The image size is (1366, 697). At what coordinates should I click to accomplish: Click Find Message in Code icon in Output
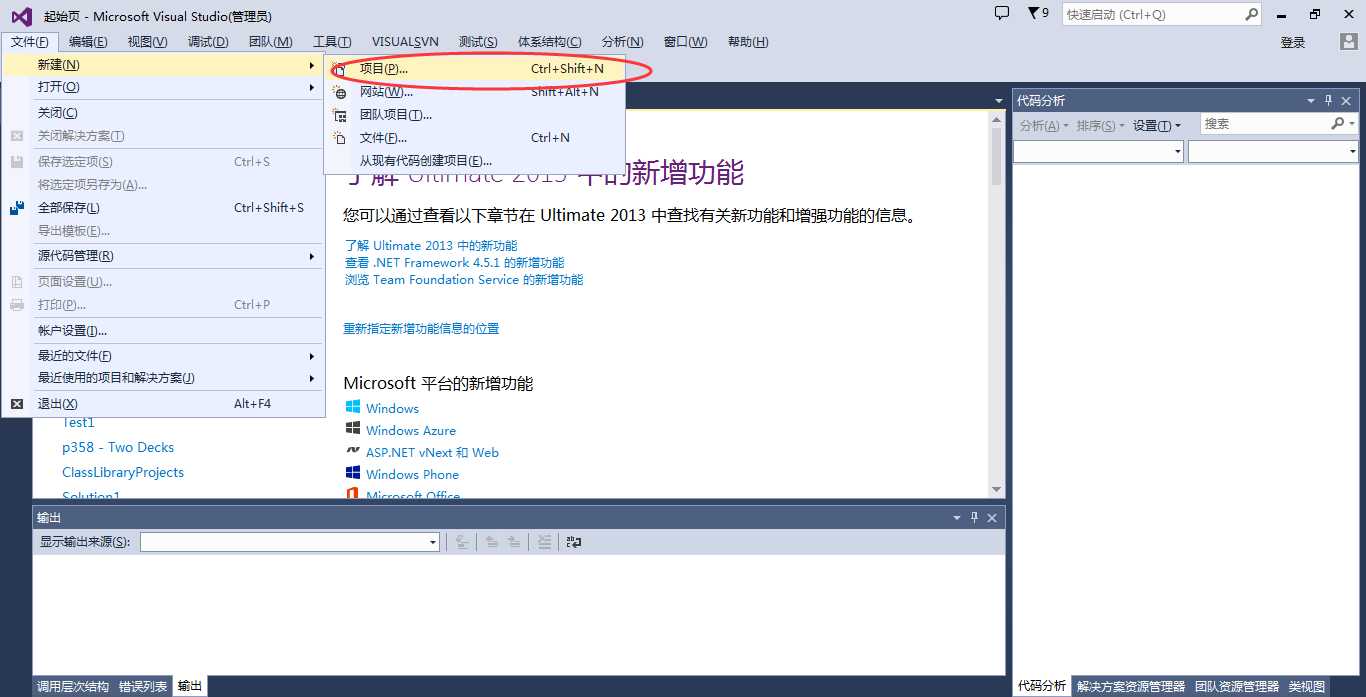[462, 542]
